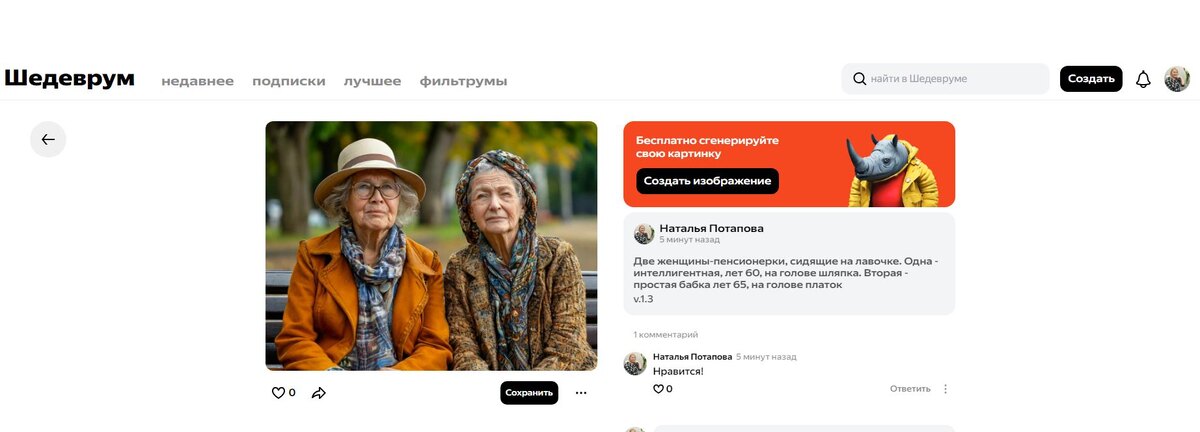1200x432 pixels.
Task: Switch to the подписки tab
Action: pyautogui.click(x=288, y=81)
